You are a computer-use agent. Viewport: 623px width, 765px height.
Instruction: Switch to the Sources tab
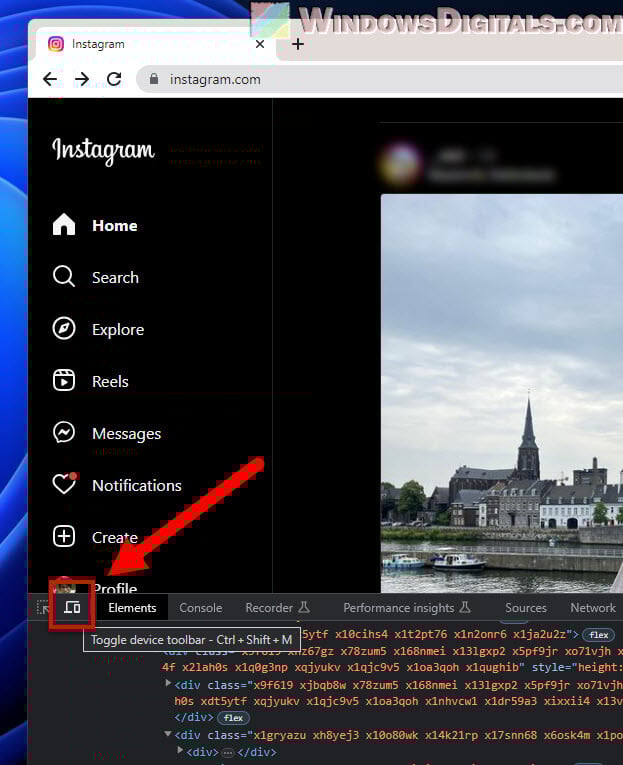[x=525, y=608]
